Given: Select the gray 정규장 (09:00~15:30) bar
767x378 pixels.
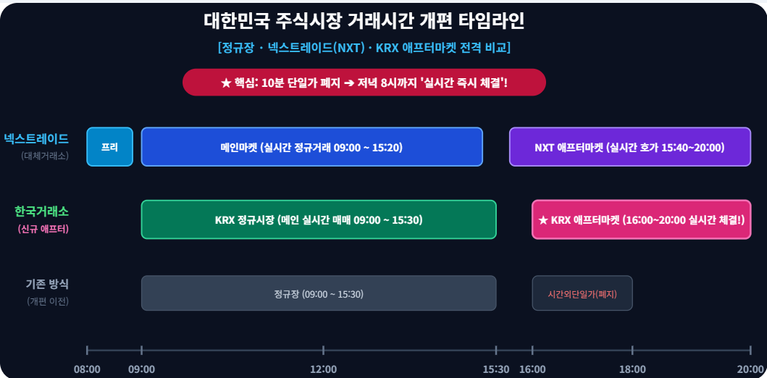Looking at the screenshot, I should 319,293.
